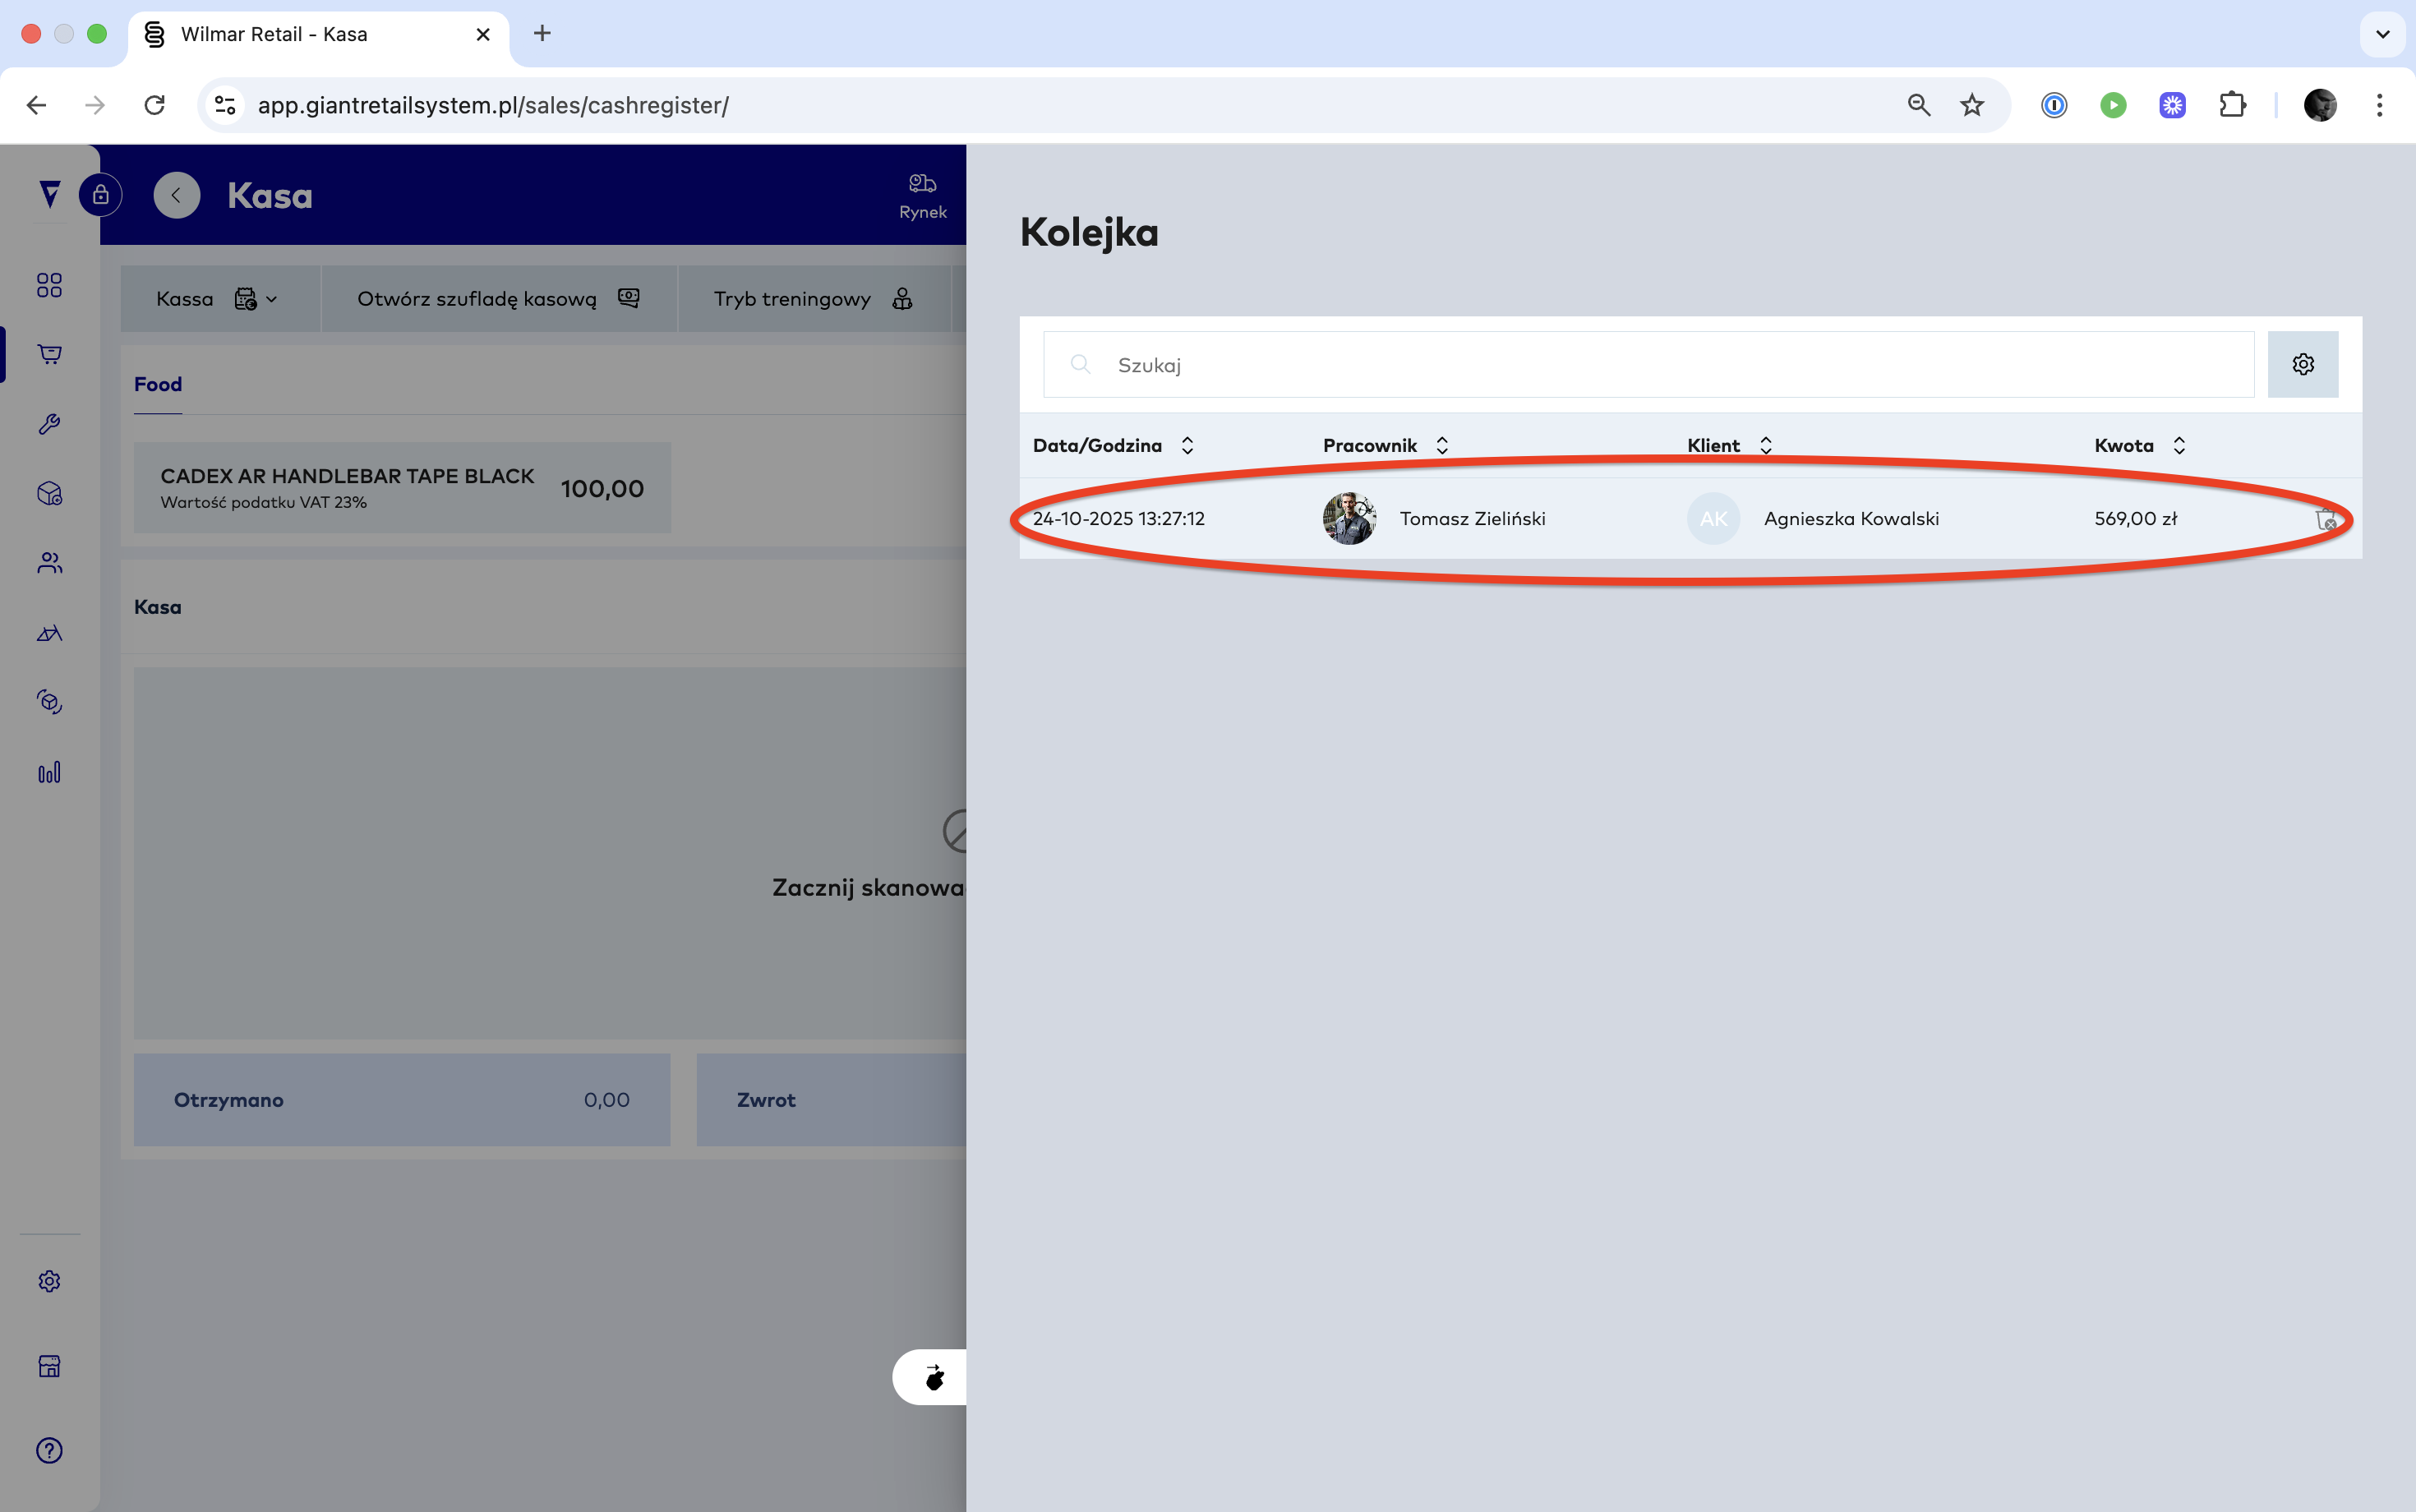
Task: Open queue table settings gear
Action: click(2302, 364)
